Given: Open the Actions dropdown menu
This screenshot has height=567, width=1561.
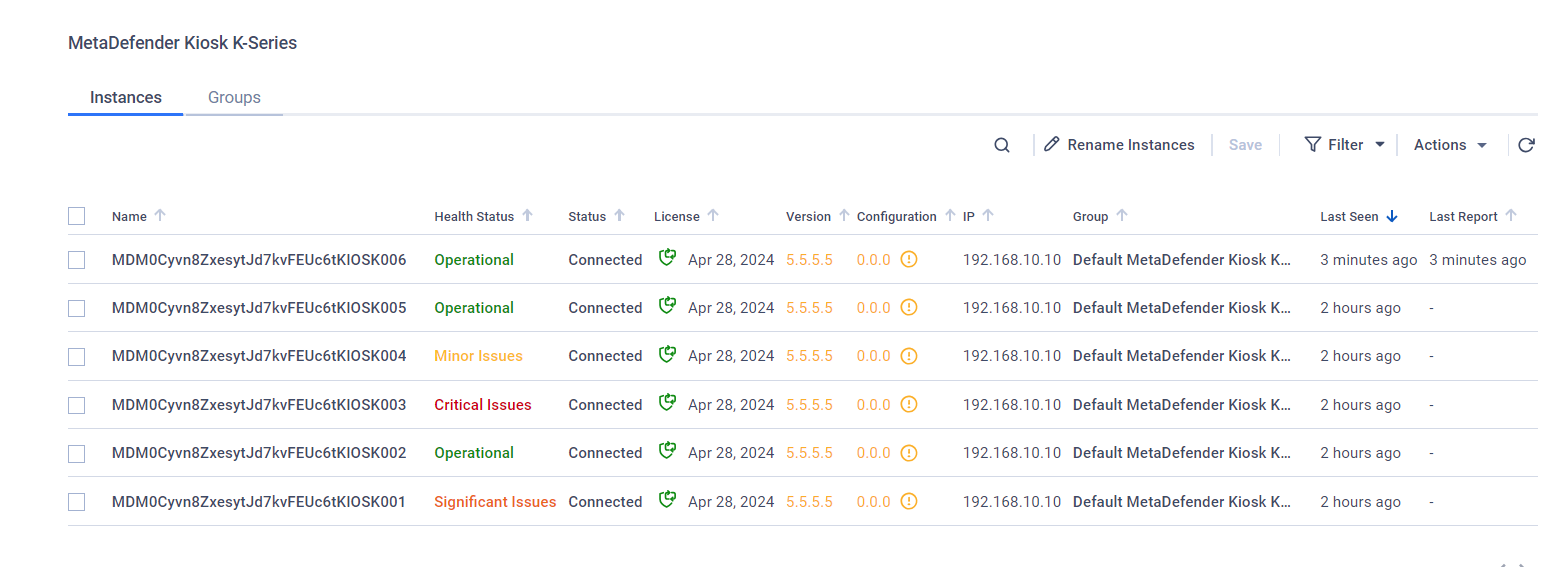Looking at the screenshot, I should click(1451, 145).
